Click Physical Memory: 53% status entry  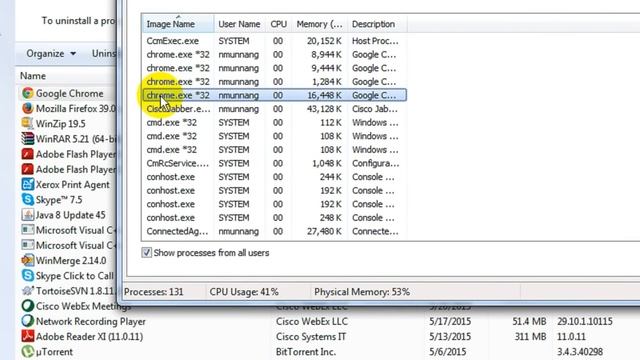pyautogui.click(x=362, y=292)
